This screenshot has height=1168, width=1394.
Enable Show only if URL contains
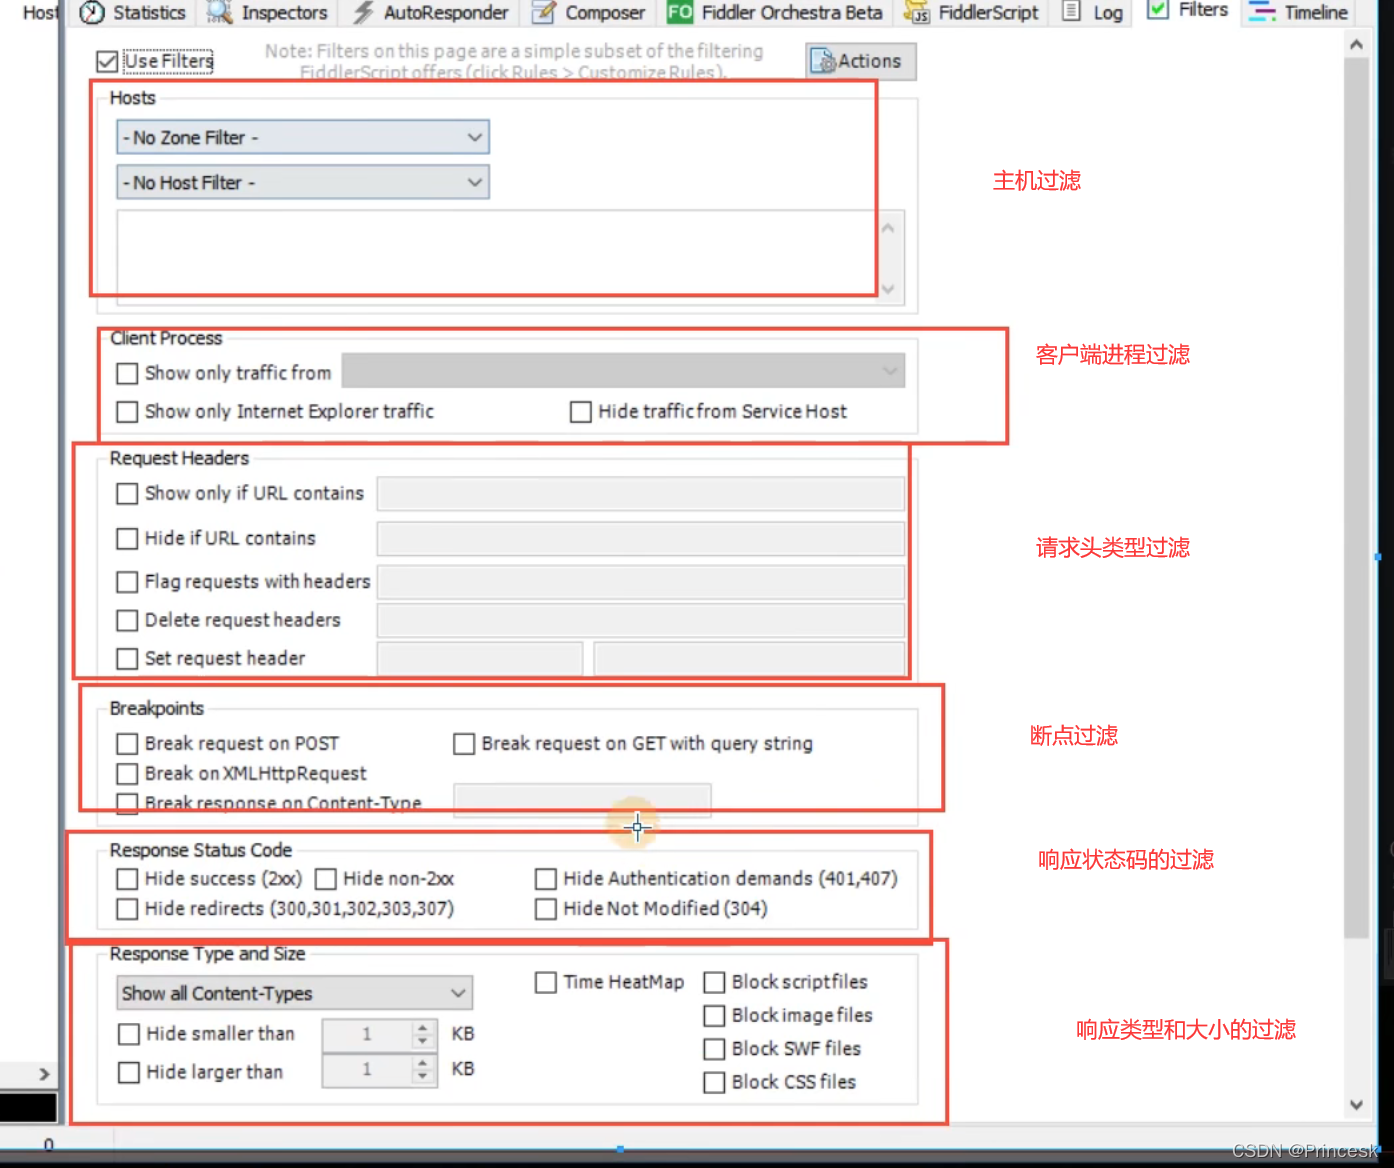coord(127,494)
